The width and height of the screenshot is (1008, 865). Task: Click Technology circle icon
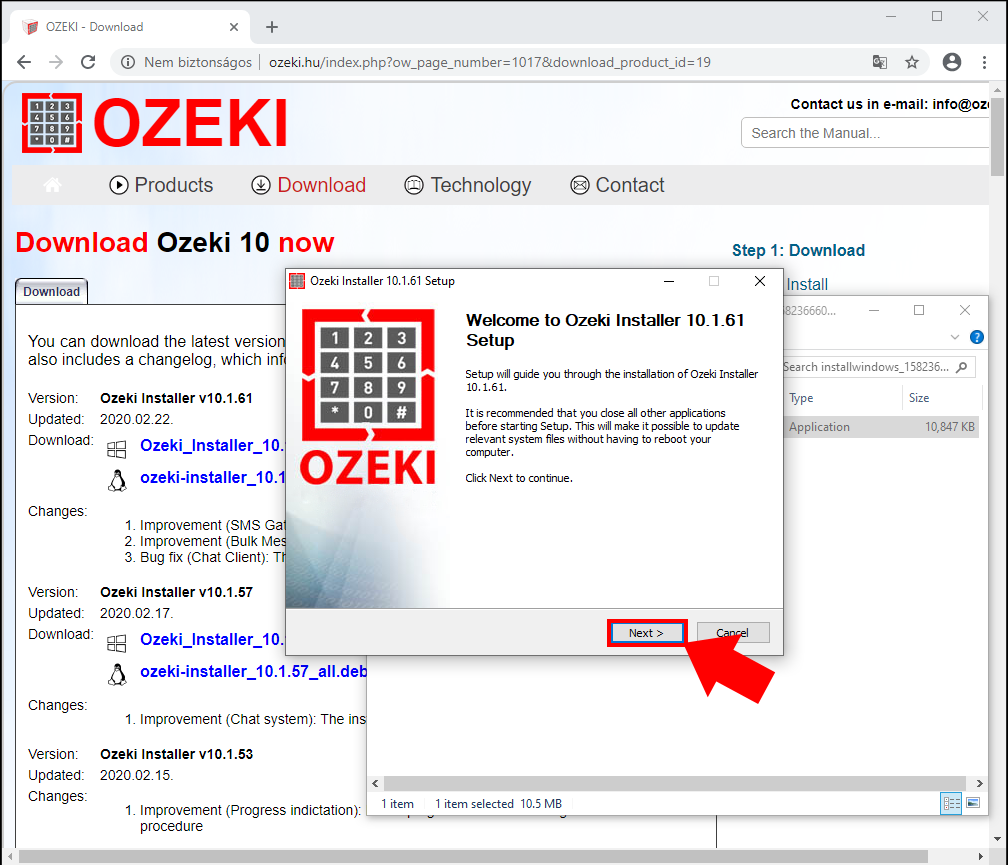click(x=413, y=185)
